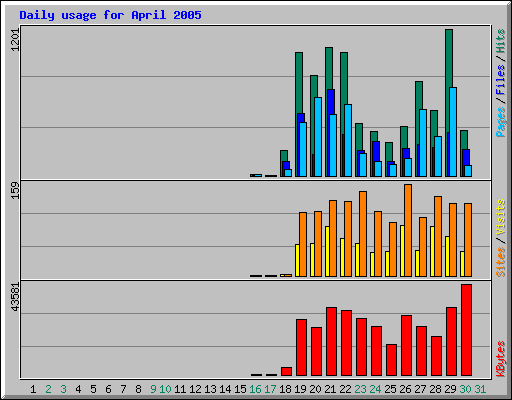Screen dimensions: 512x400
Task: Click the orange sites bar for day 23
Action: [x=363, y=234]
